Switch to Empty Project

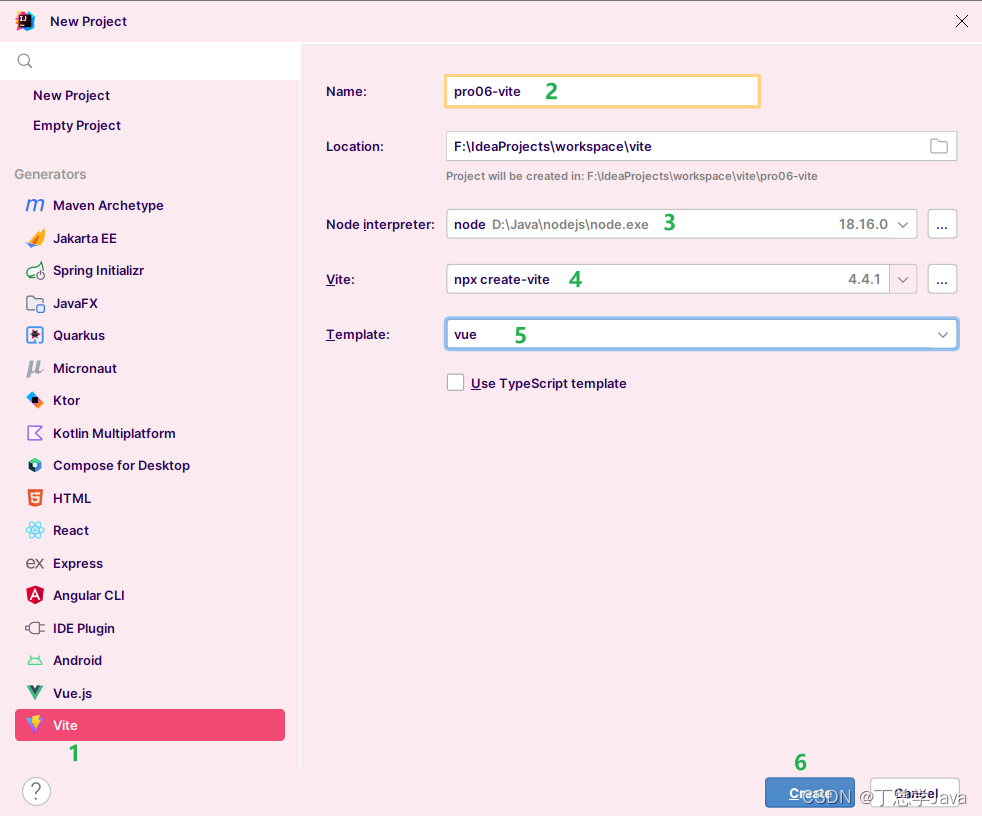click(x=77, y=125)
